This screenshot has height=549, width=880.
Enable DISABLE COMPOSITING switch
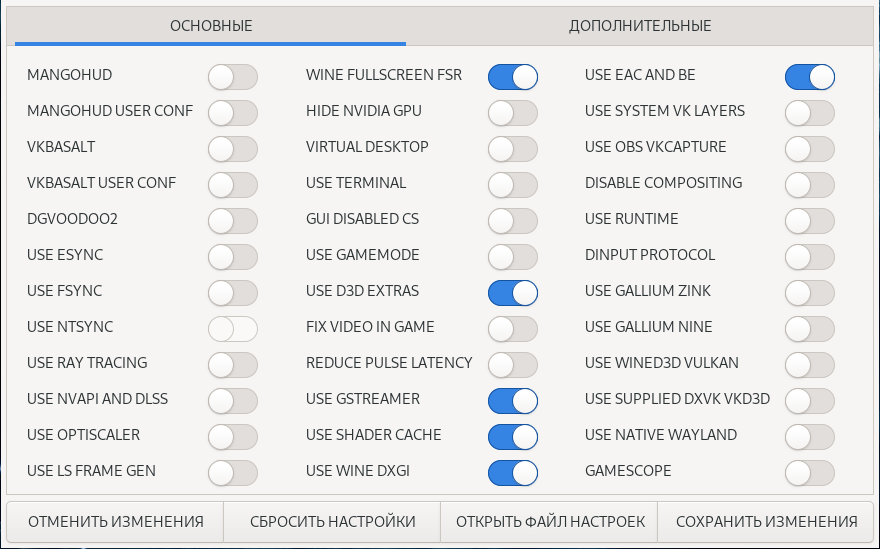810,184
